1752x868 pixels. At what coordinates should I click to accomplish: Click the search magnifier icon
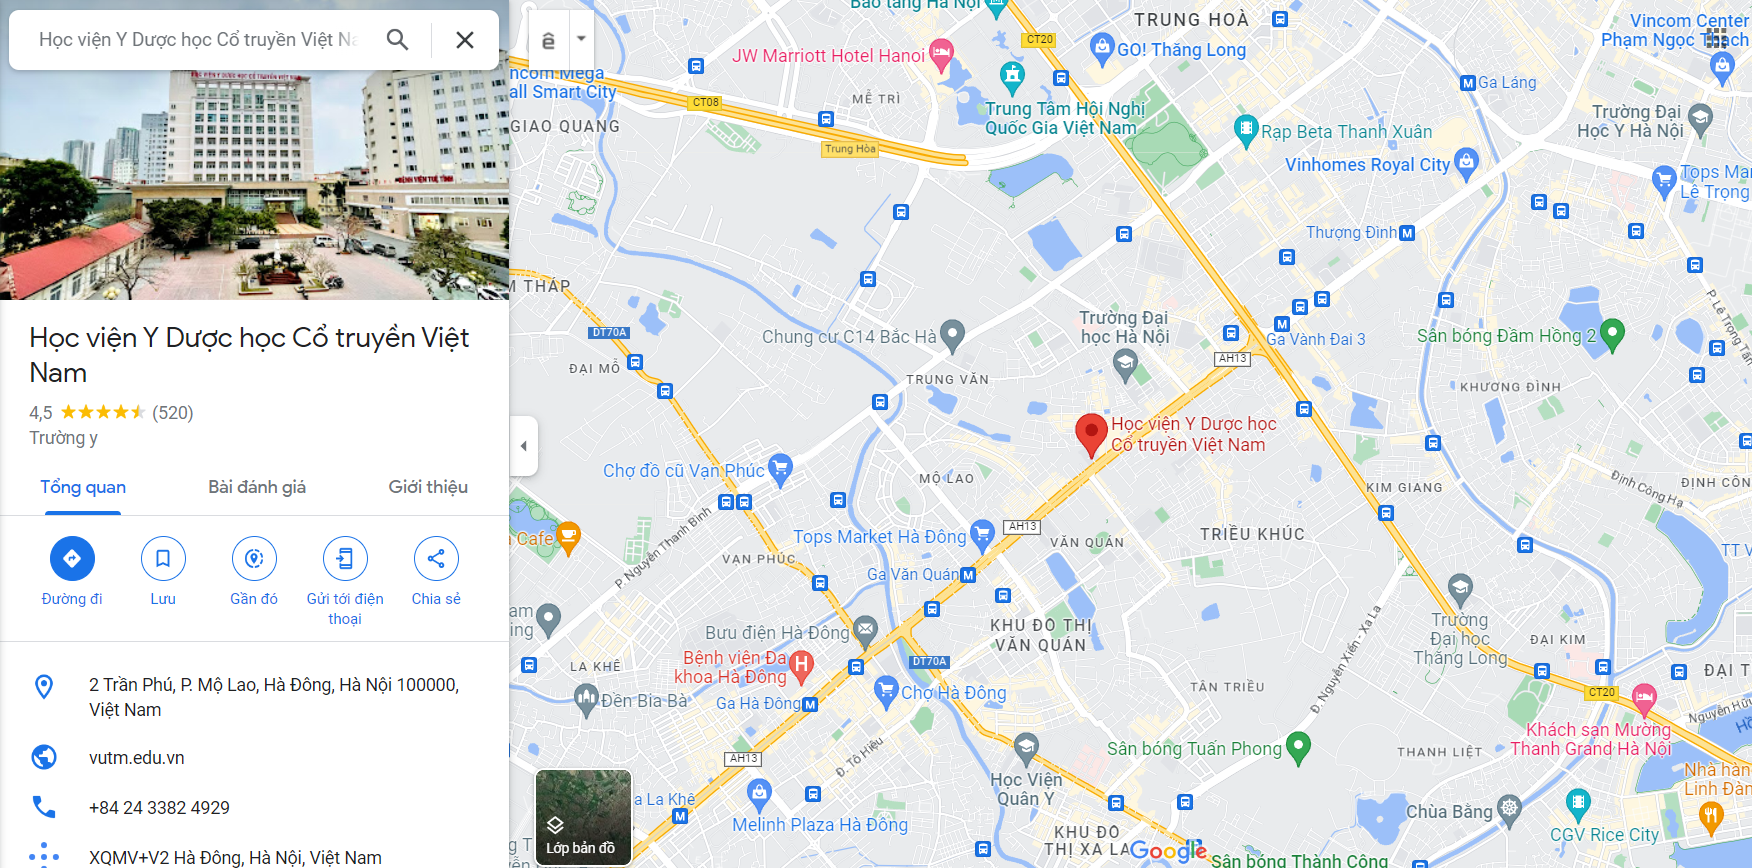(397, 40)
